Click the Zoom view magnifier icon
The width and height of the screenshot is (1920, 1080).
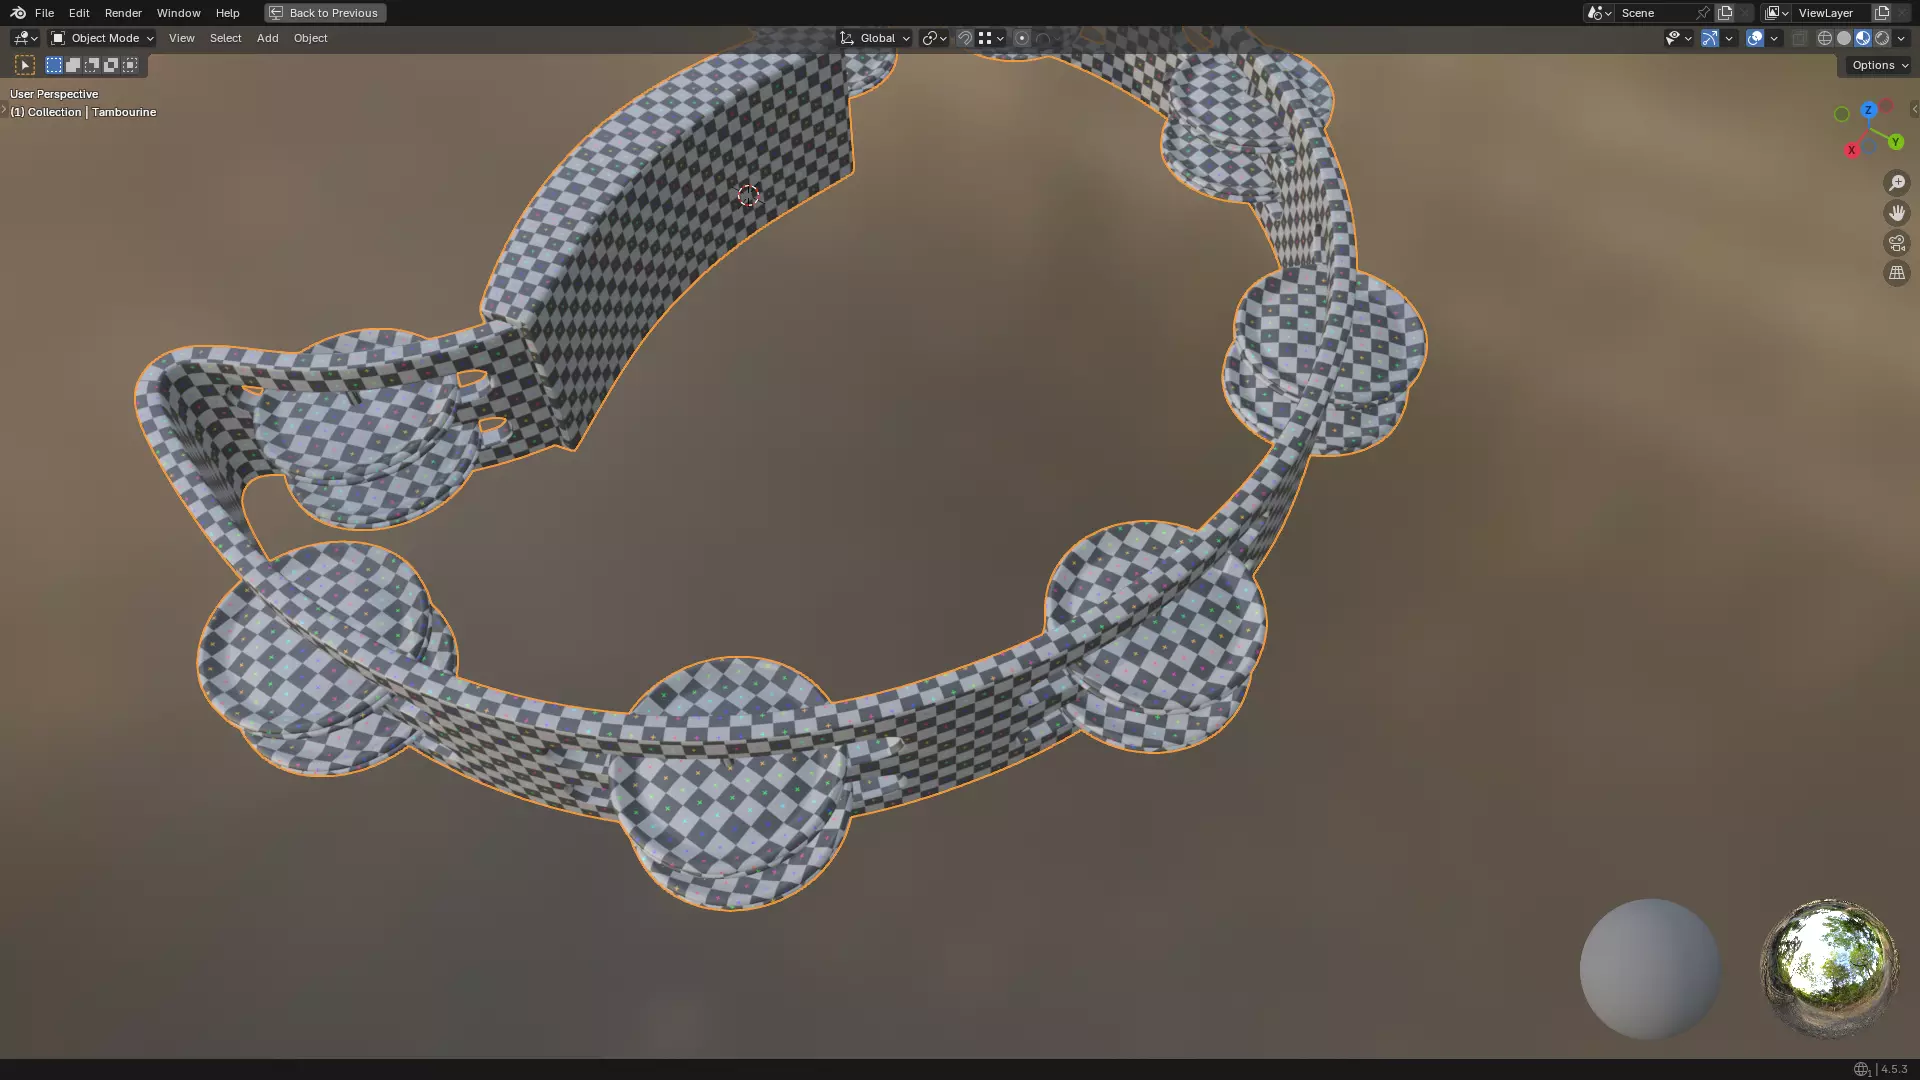[x=1896, y=183]
